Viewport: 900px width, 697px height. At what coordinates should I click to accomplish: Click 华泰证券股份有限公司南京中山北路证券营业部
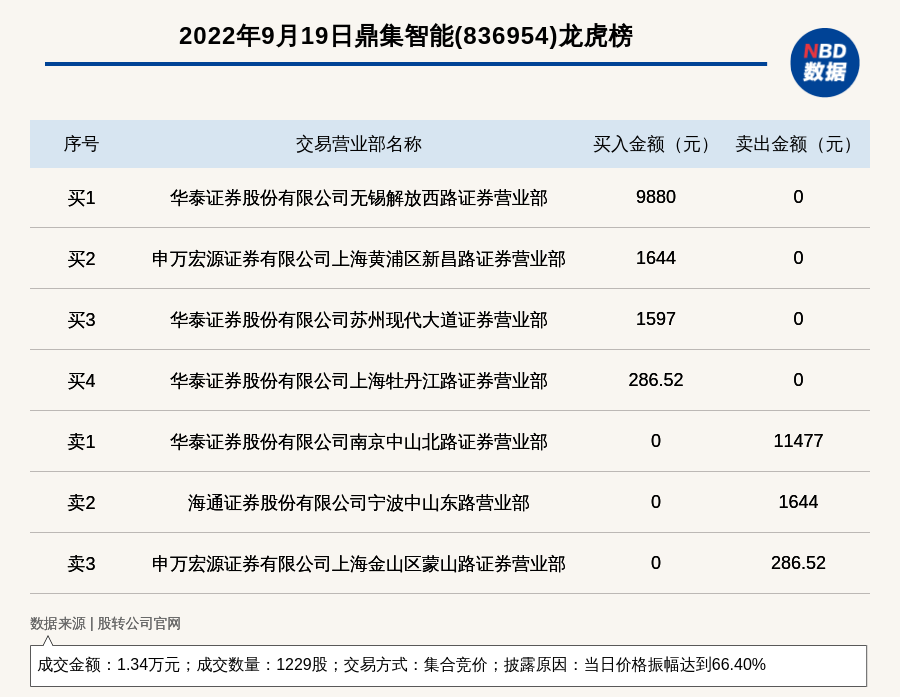click(359, 442)
